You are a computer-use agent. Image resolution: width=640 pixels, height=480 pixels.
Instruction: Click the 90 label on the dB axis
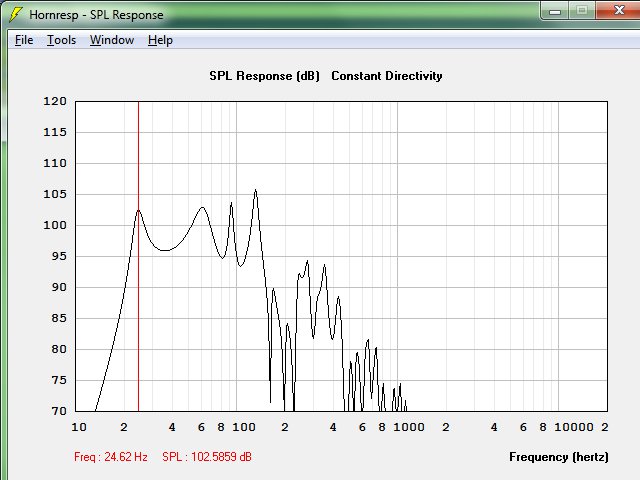[59, 287]
